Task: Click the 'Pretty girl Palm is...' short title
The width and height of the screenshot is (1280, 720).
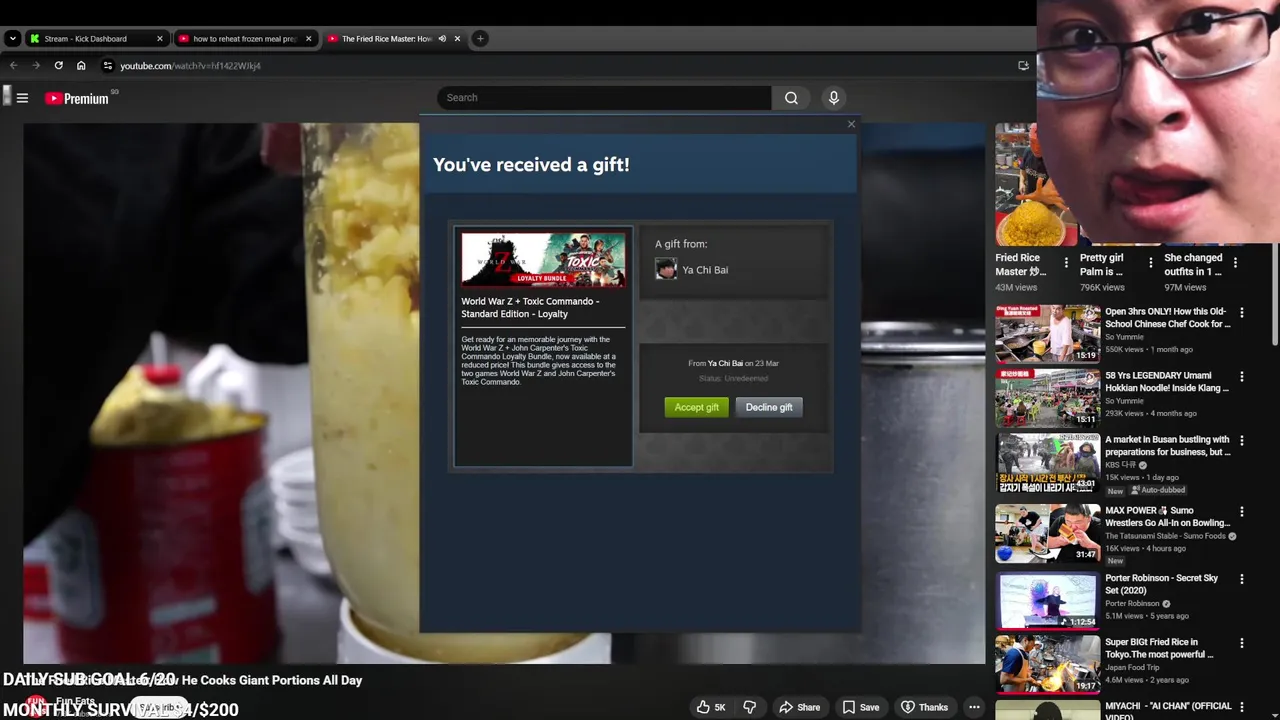Action: click(x=1101, y=264)
